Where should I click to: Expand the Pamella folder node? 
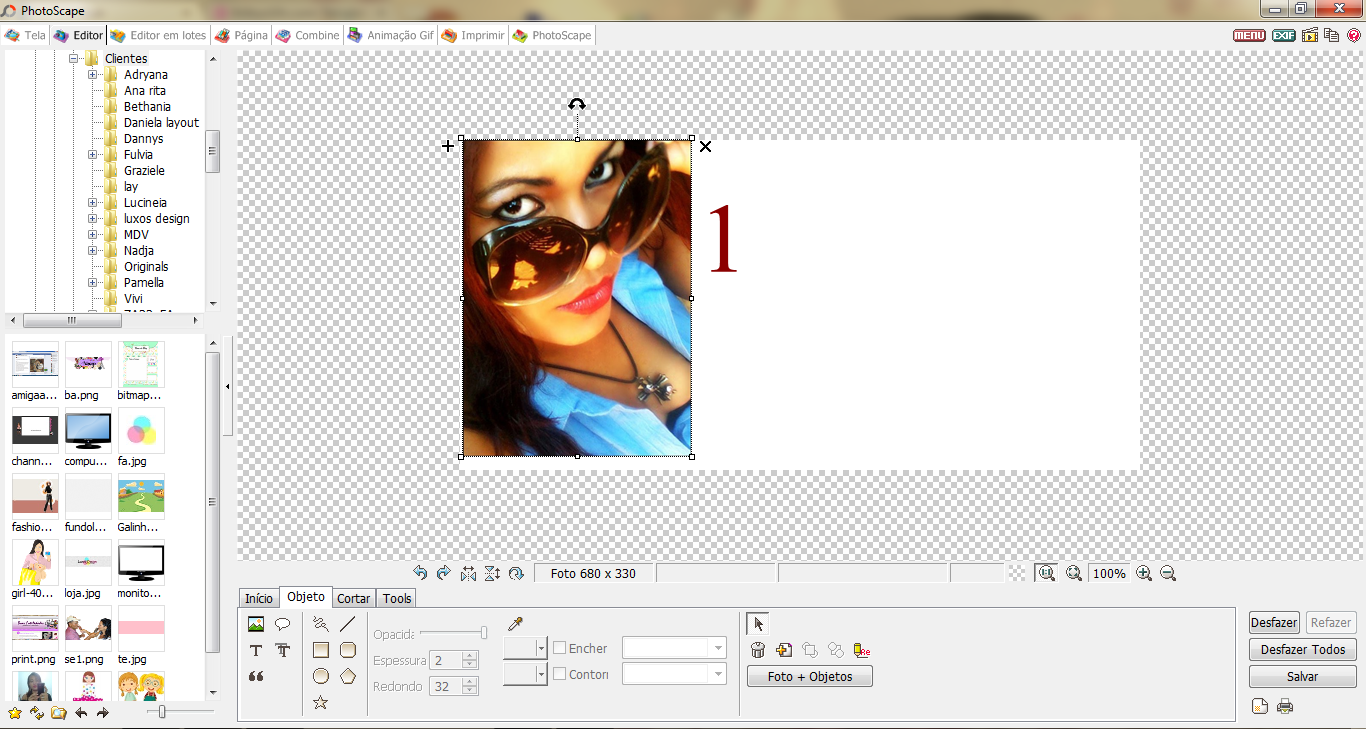coord(92,283)
